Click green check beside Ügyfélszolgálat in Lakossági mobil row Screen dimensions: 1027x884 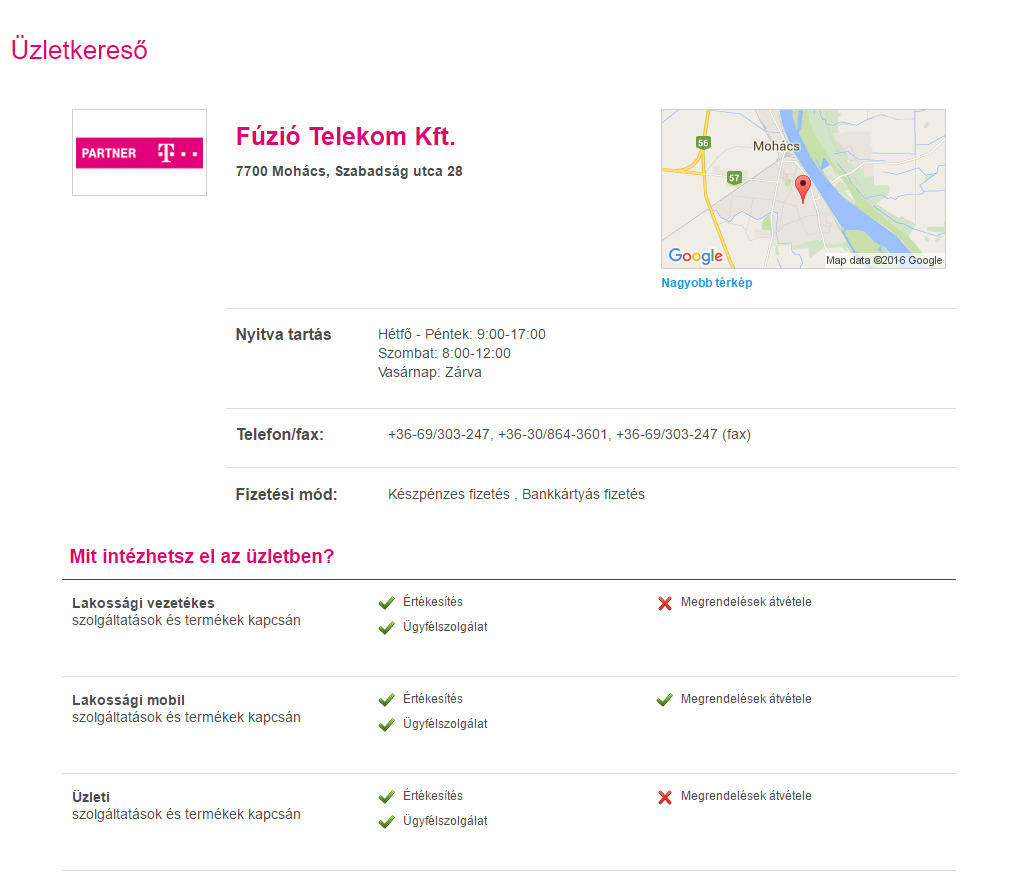(x=386, y=724)
